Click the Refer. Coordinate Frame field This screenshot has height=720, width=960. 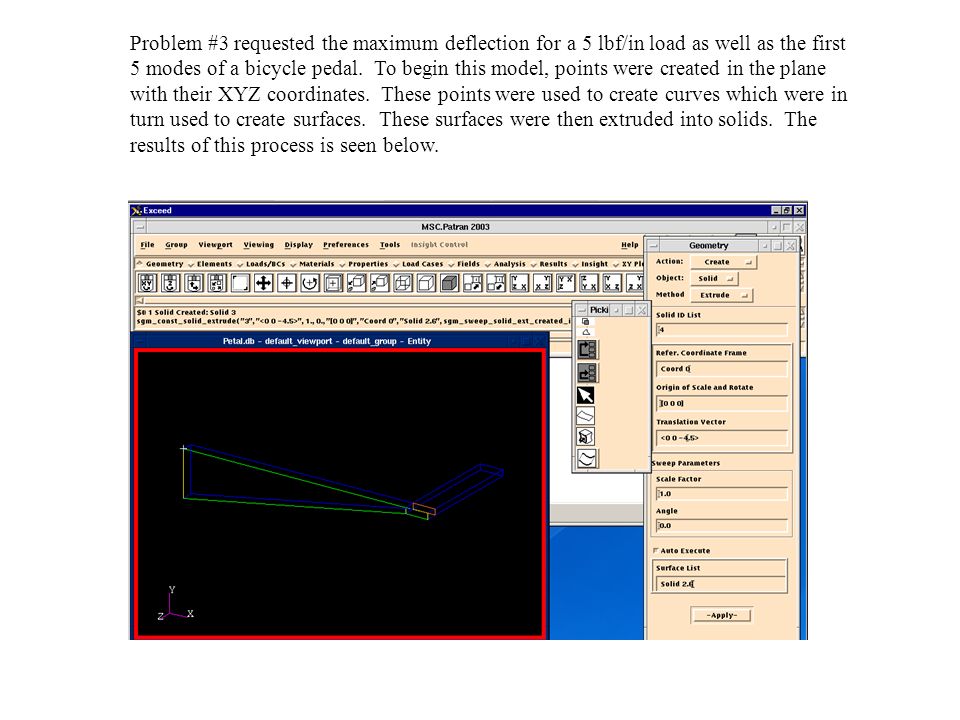tap(721, 369)
